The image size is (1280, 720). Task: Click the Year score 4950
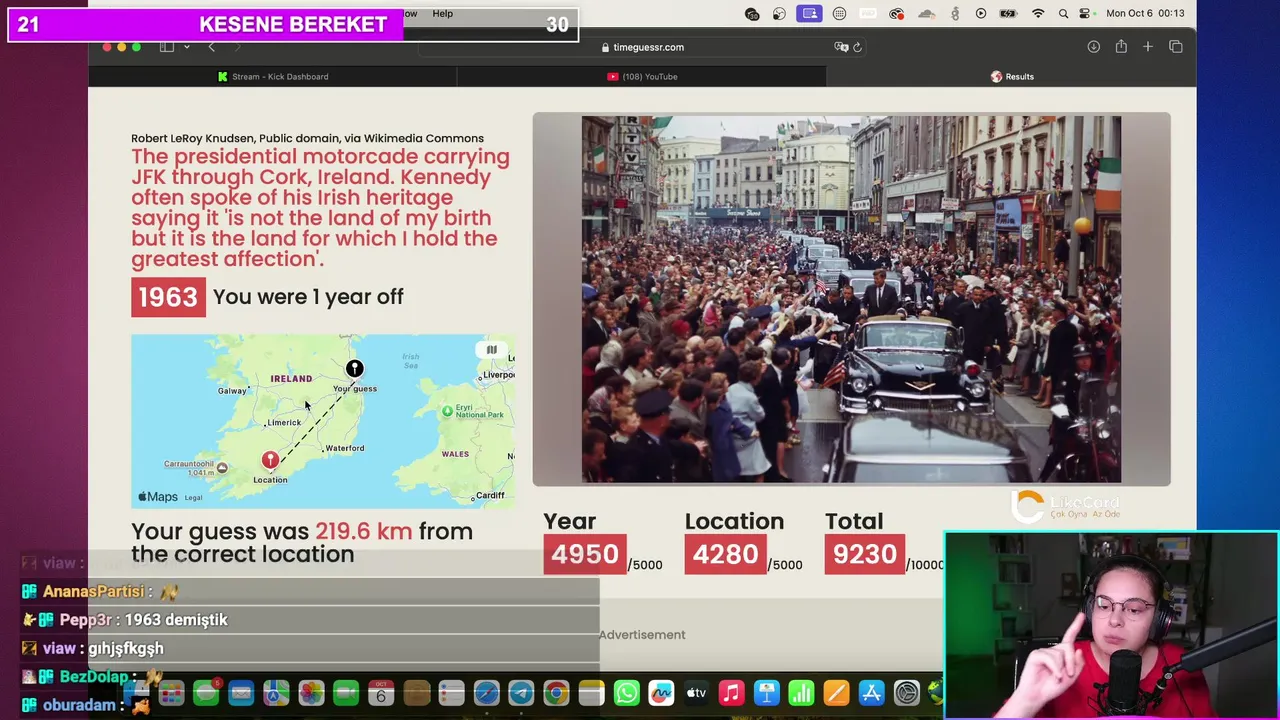(x=585, y=554)
